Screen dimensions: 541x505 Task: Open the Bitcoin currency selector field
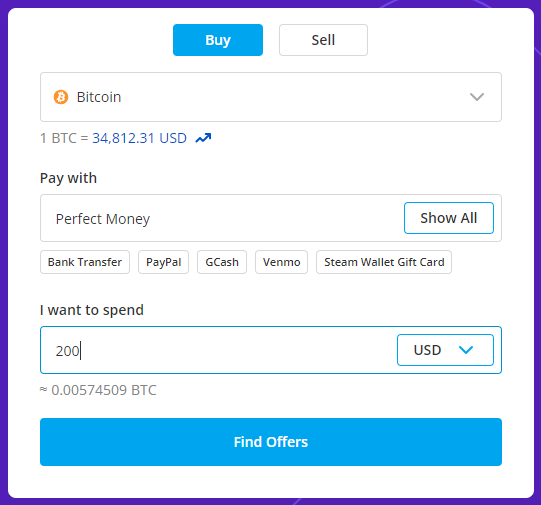tap(271, 97)
